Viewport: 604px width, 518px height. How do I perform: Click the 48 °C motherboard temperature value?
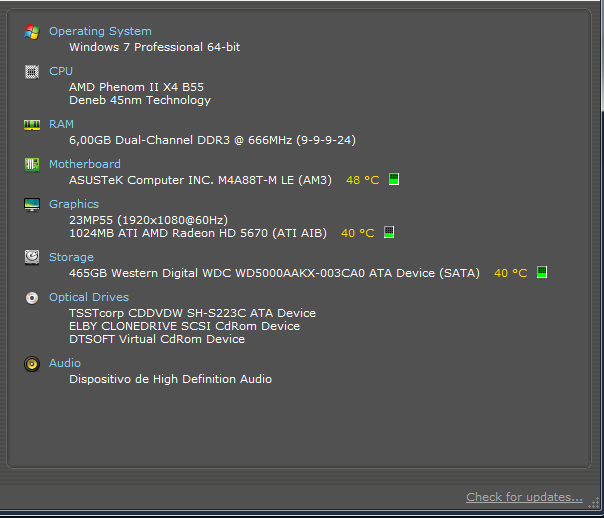click(362, 180)
